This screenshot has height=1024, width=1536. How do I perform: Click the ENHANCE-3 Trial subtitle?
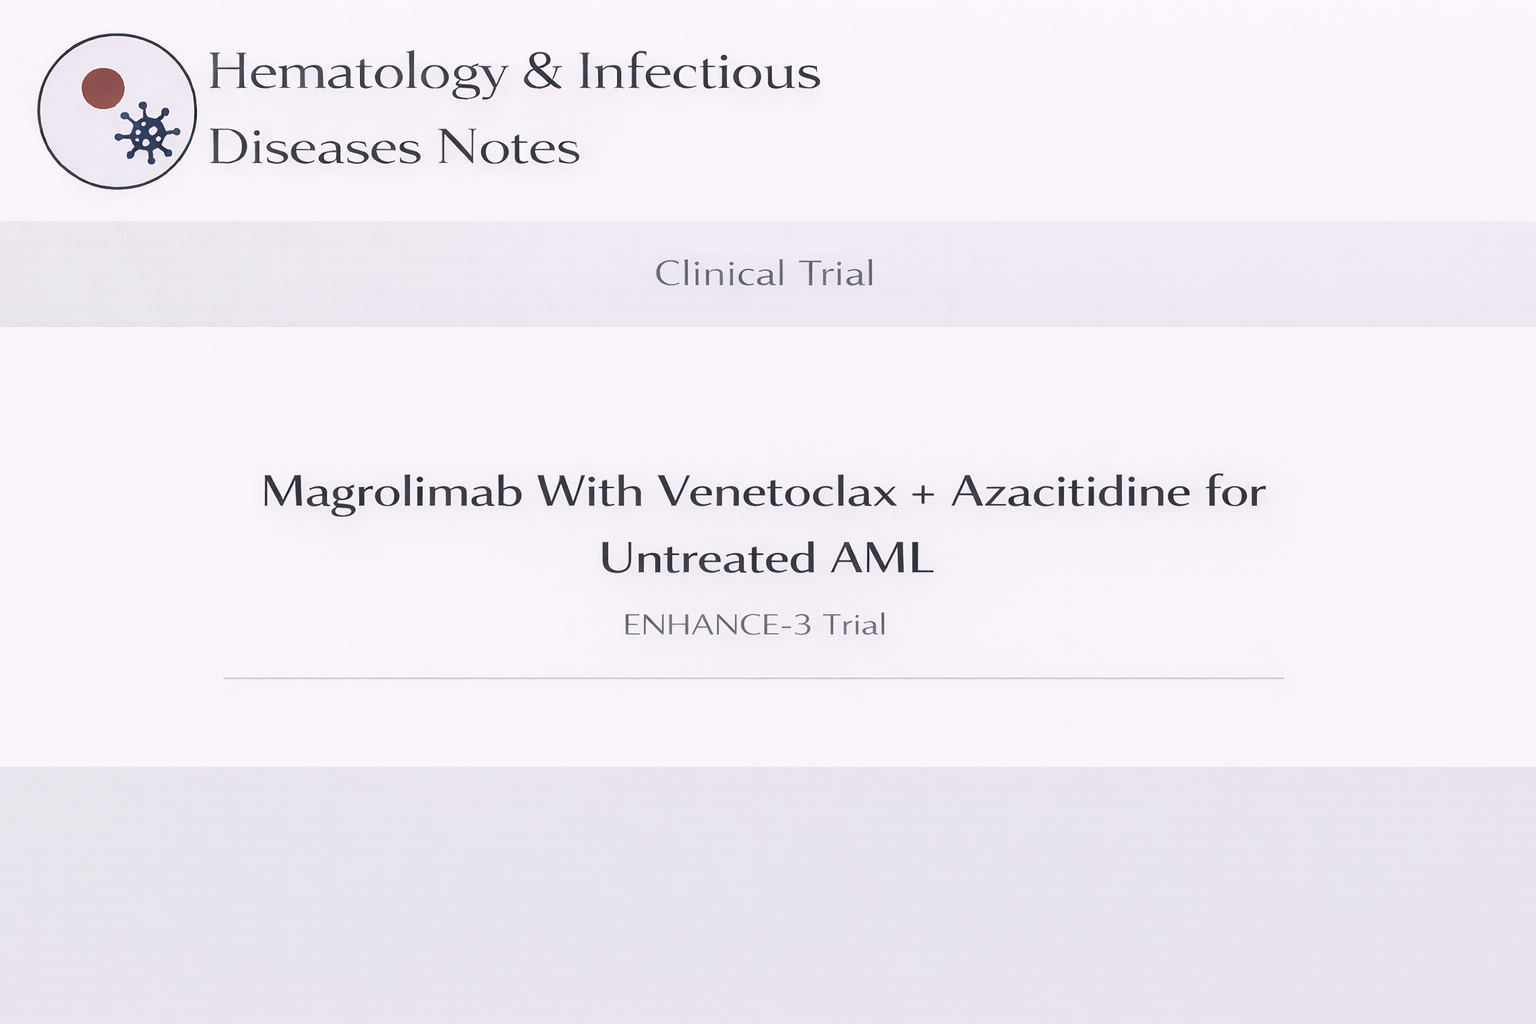(x=754, y=625)
